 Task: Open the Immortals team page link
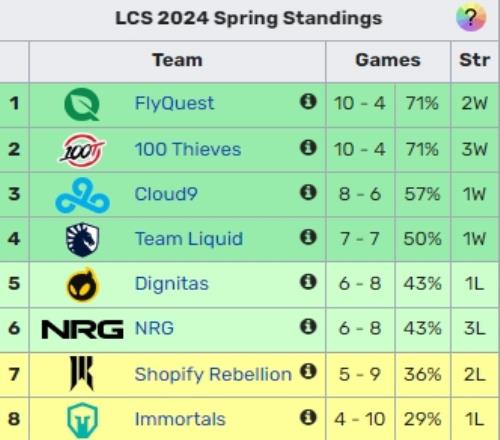point(180,419)
